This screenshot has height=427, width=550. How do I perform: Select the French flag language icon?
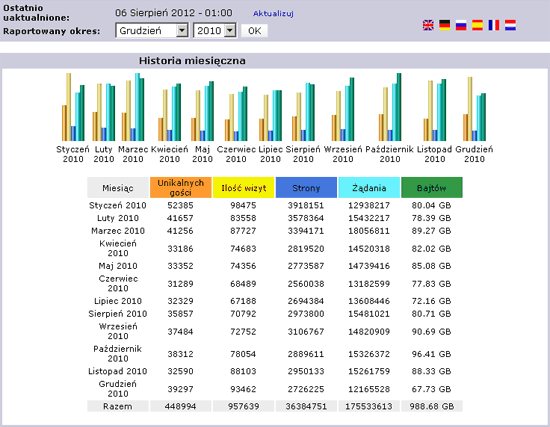click(x=494, y=25)
